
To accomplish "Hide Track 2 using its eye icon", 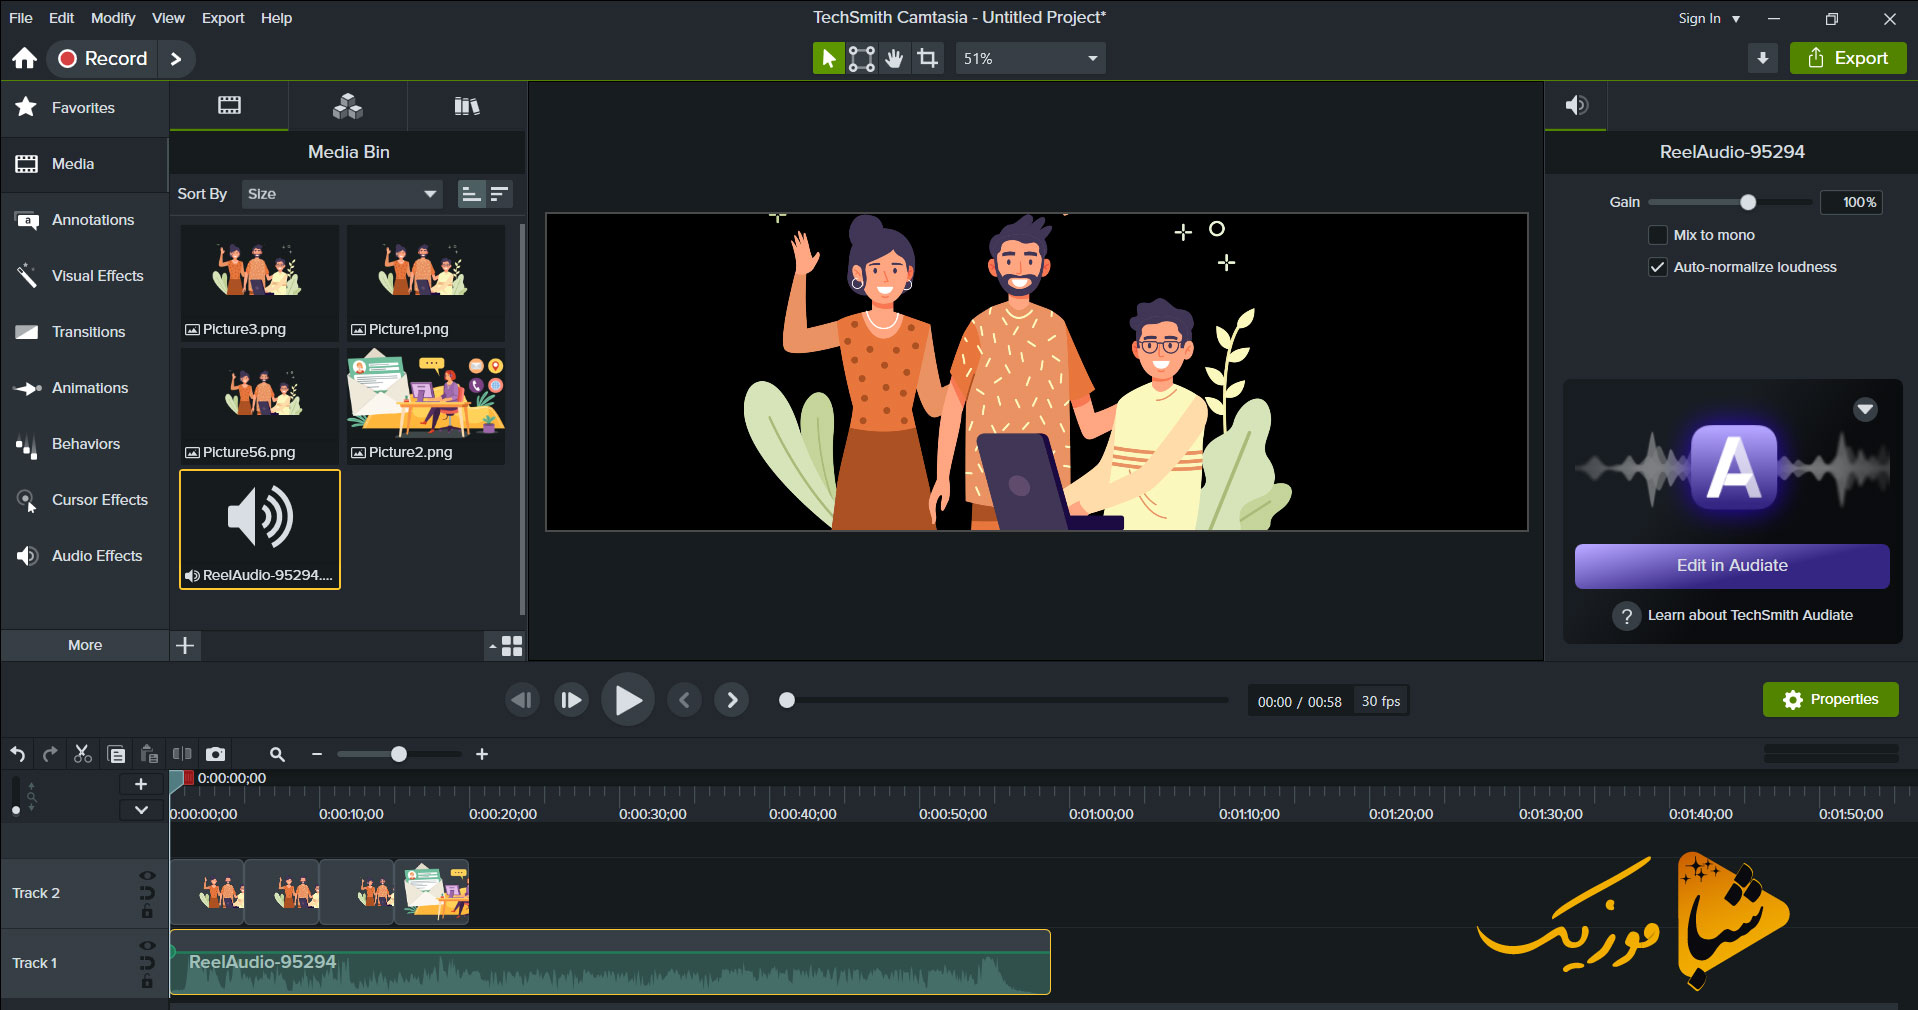I will (147, 876).
